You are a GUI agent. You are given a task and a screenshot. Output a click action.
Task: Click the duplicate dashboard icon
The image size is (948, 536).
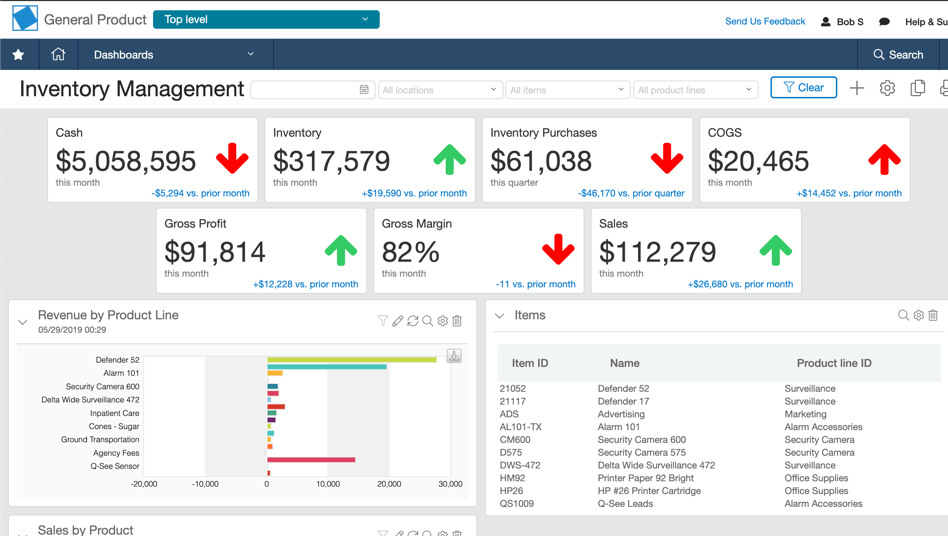[917, 89]
